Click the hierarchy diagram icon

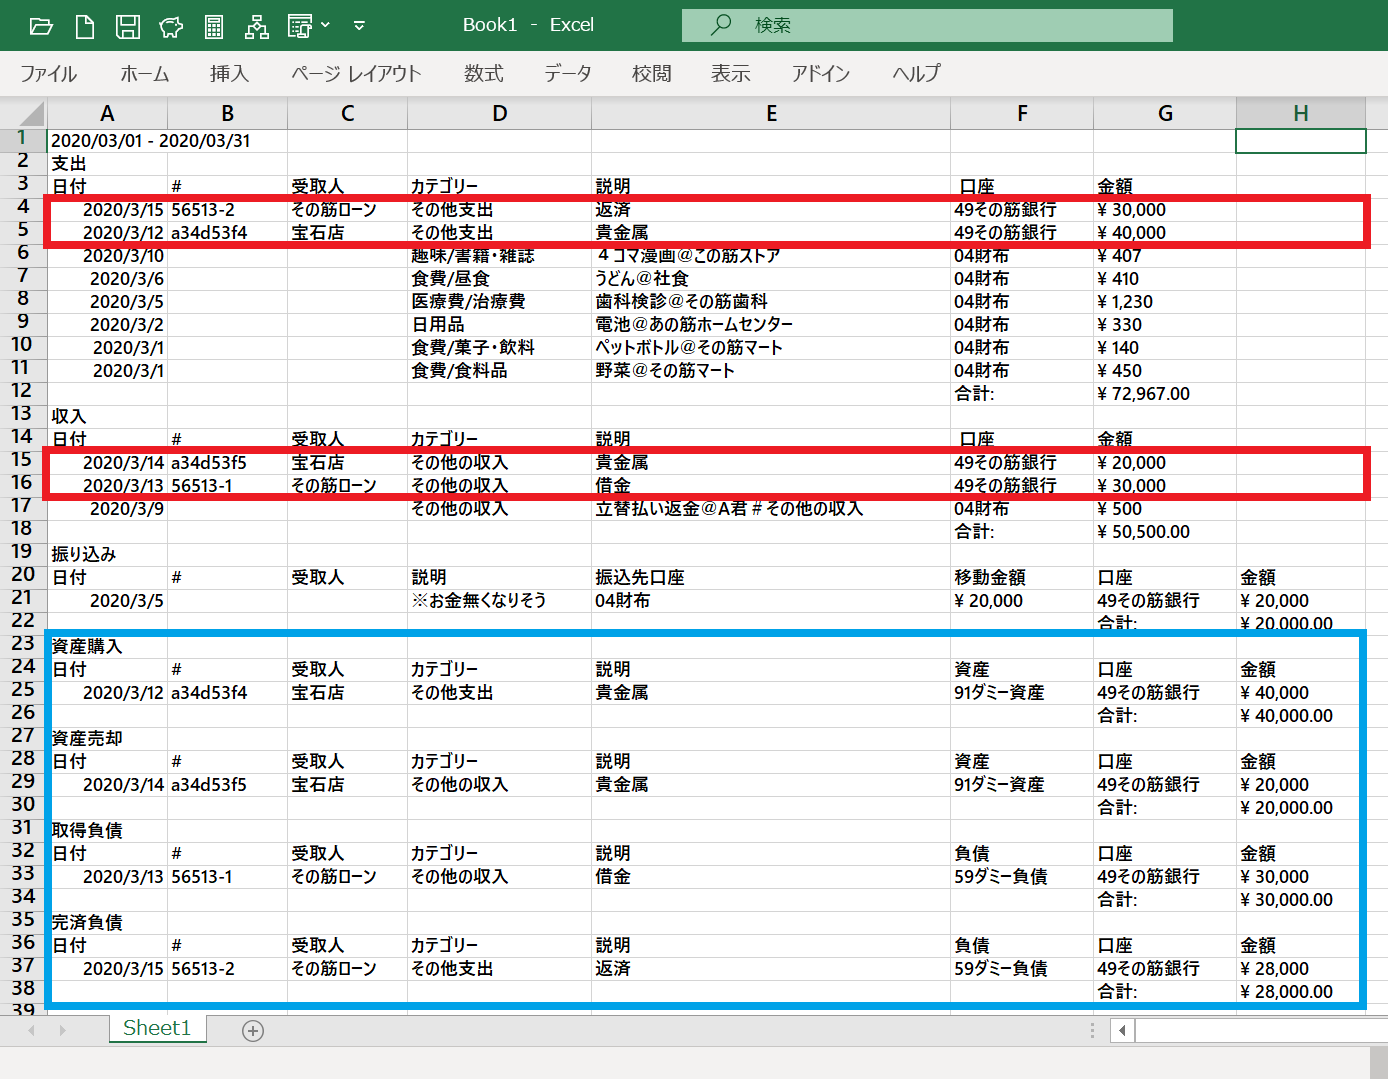click(x=257, y=26)
